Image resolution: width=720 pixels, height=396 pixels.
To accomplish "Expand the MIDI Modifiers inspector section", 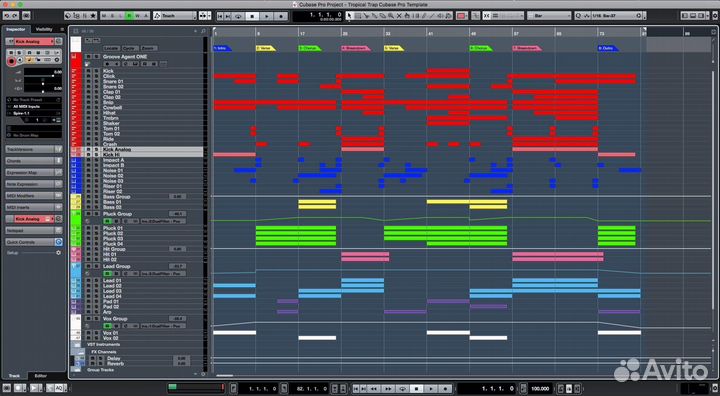I will click(x=34, y=196).
